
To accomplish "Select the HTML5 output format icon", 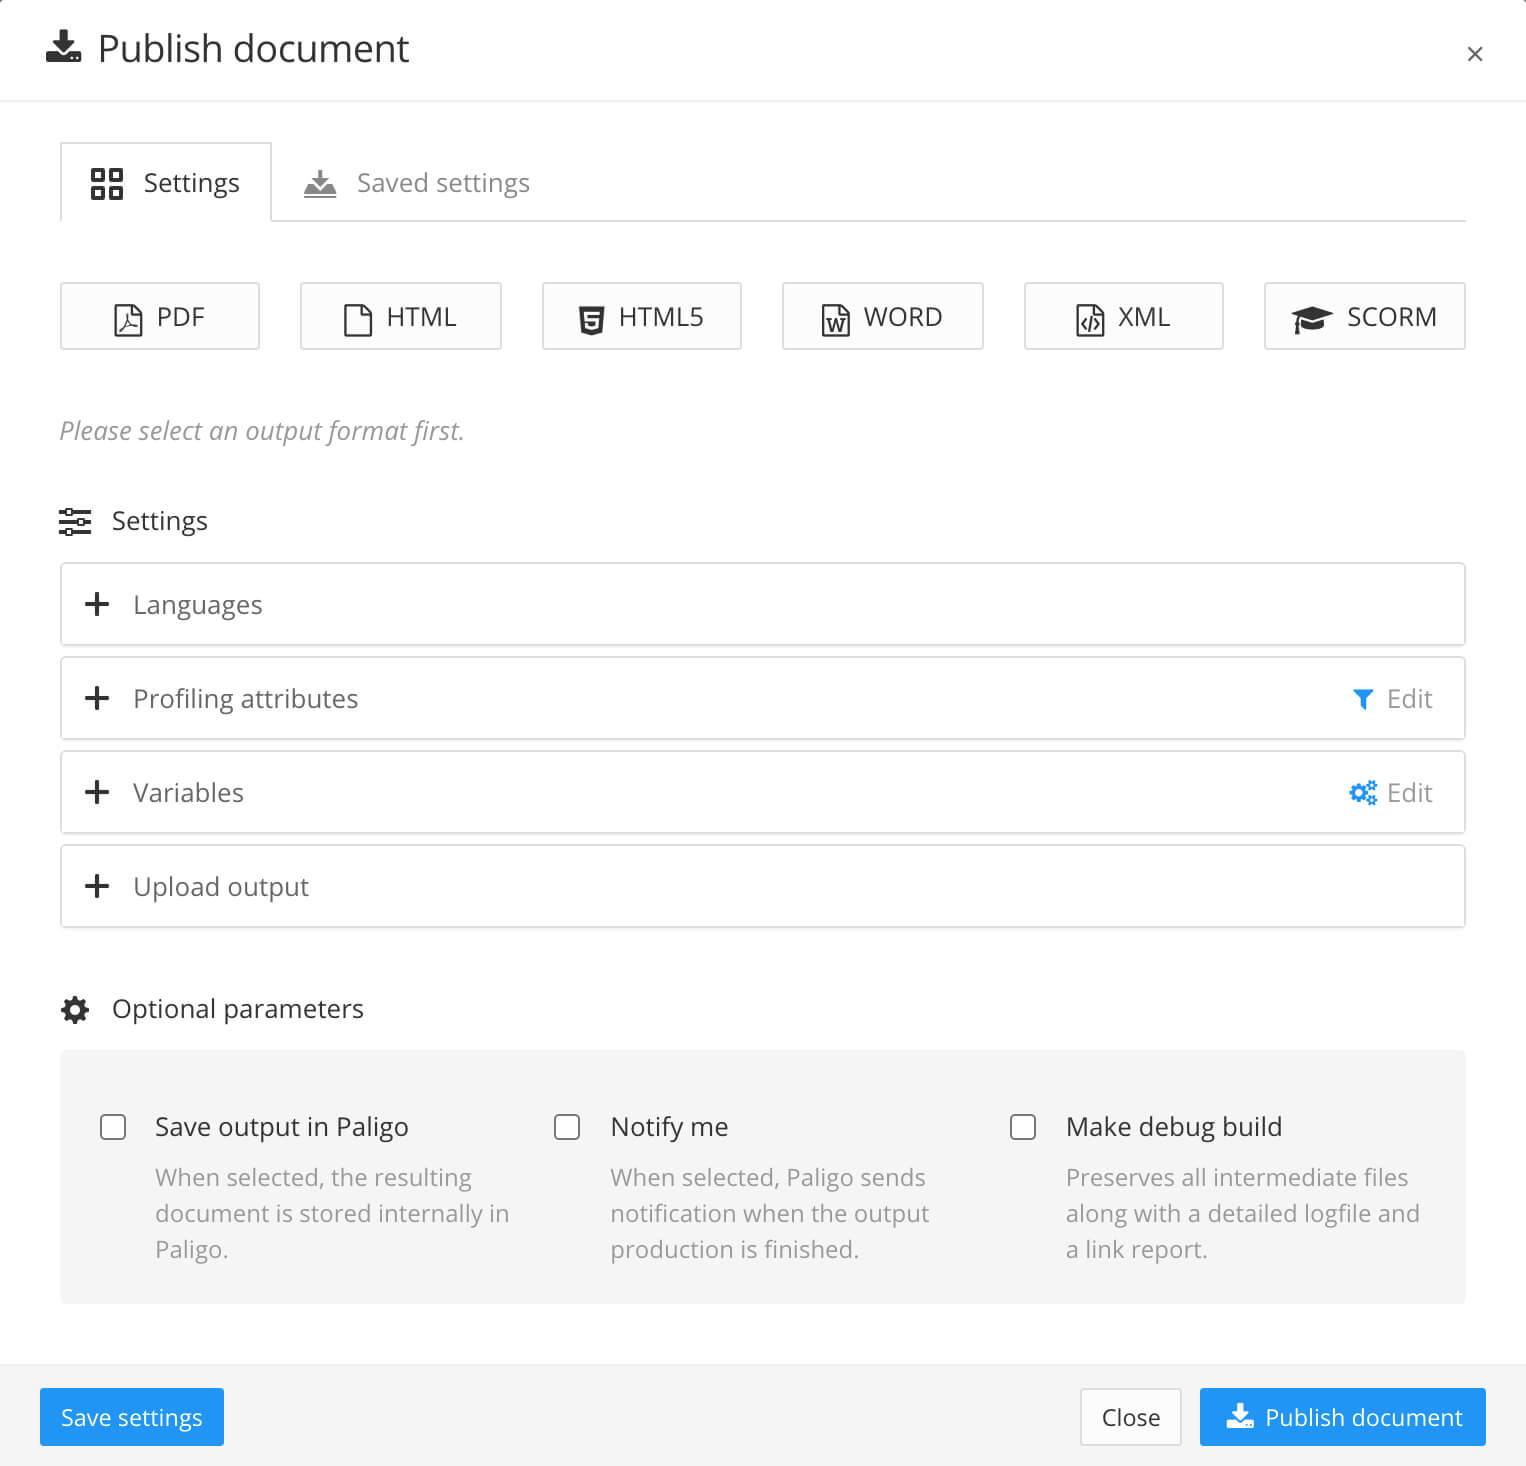I will (x=593, y=317).
